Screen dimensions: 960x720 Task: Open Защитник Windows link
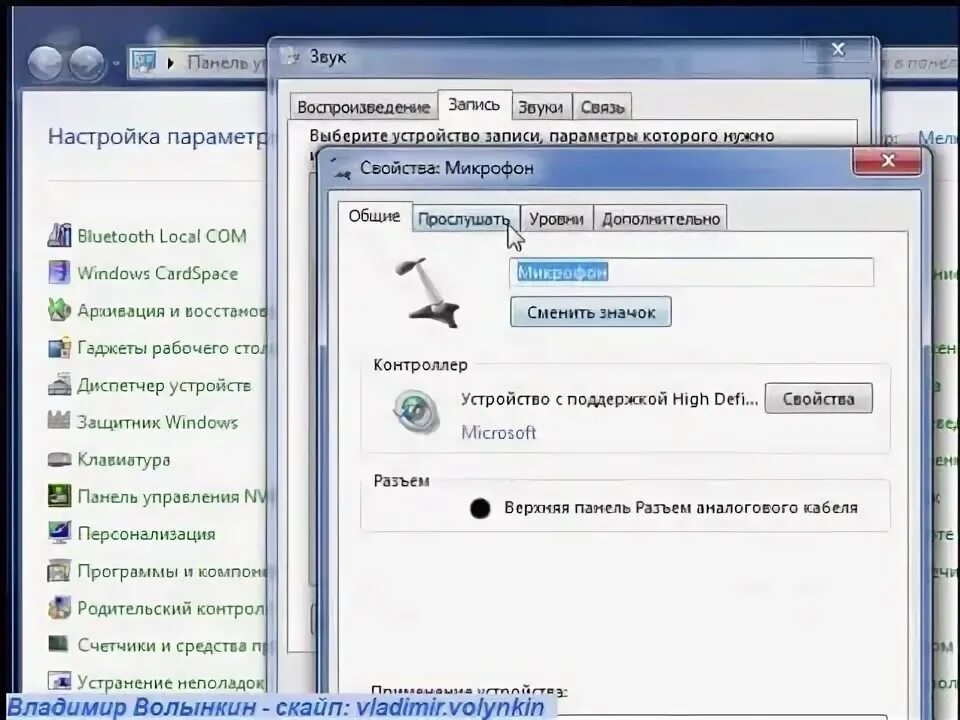[157, 422]
